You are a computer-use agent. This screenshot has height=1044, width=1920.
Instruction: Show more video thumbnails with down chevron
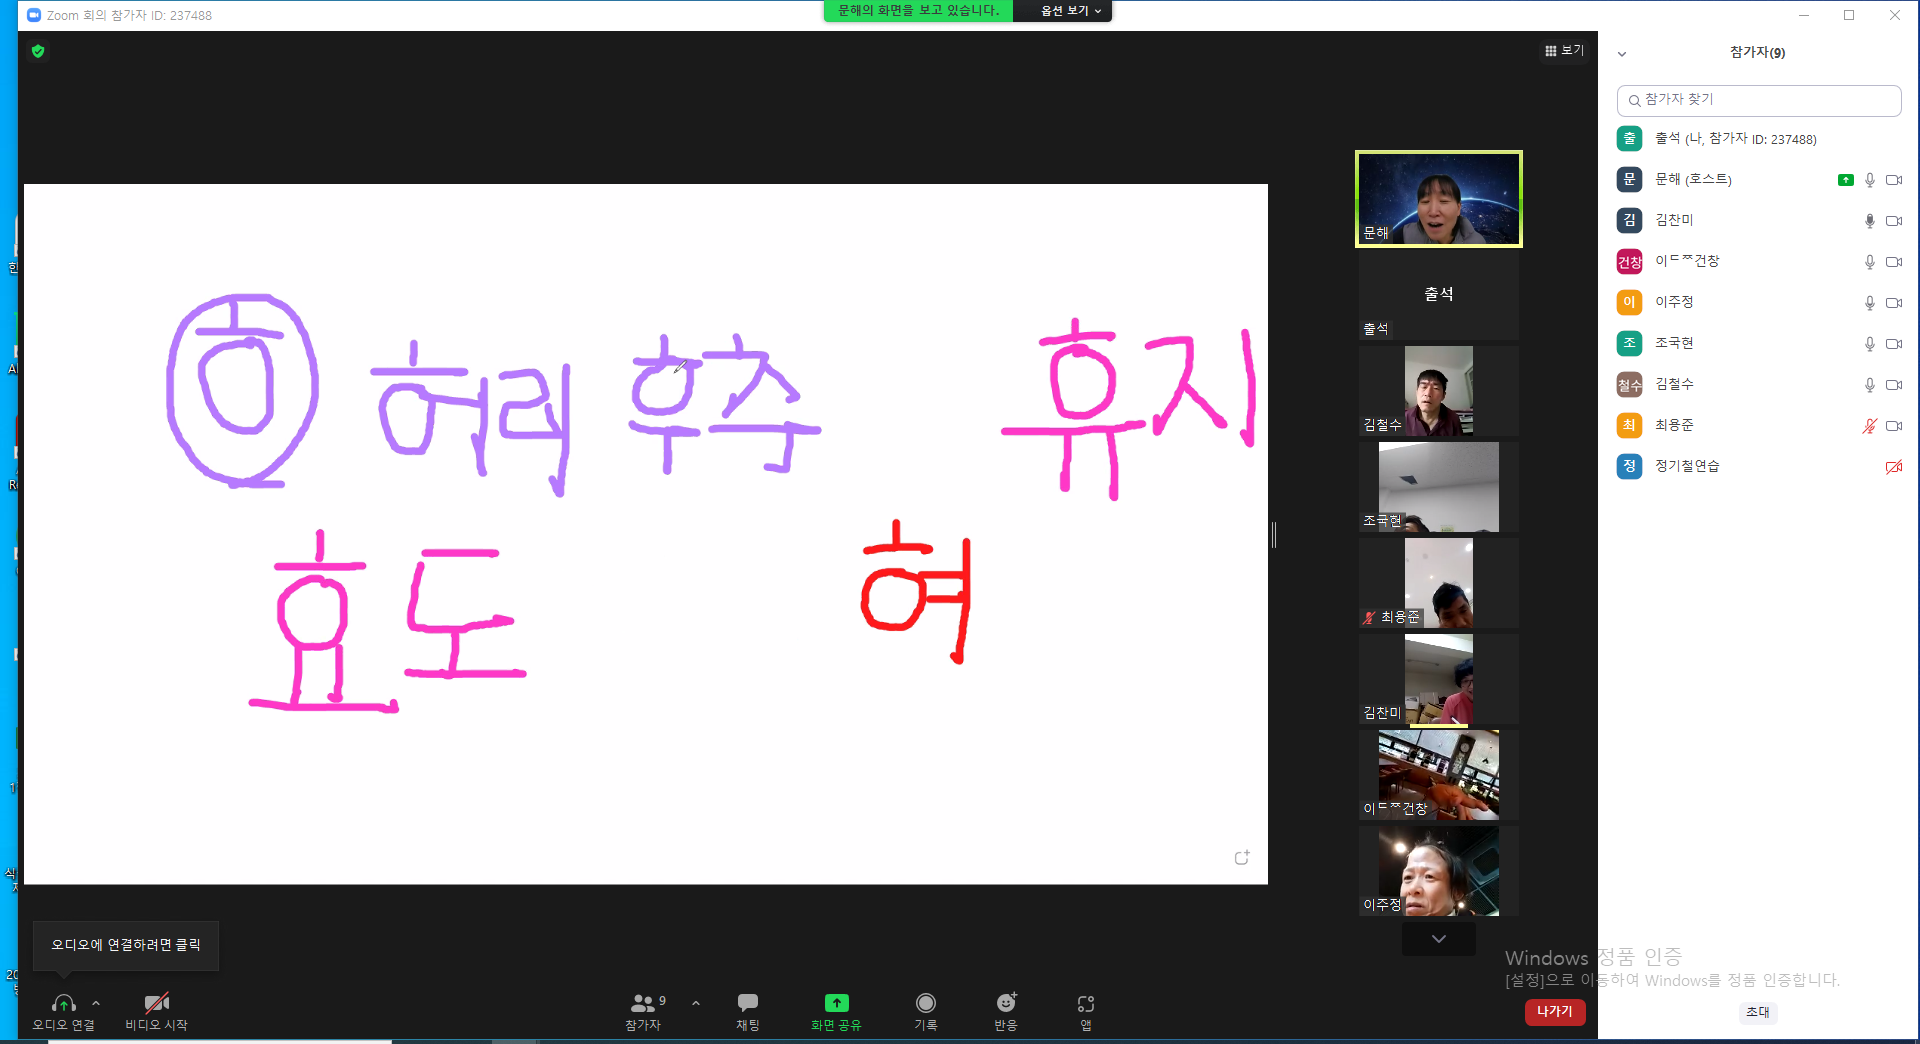click(x=1439, y=938)
